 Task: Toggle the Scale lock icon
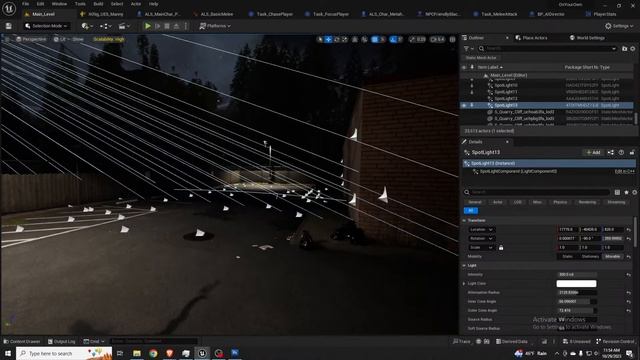pyautogui.click(x=501, y=247)
